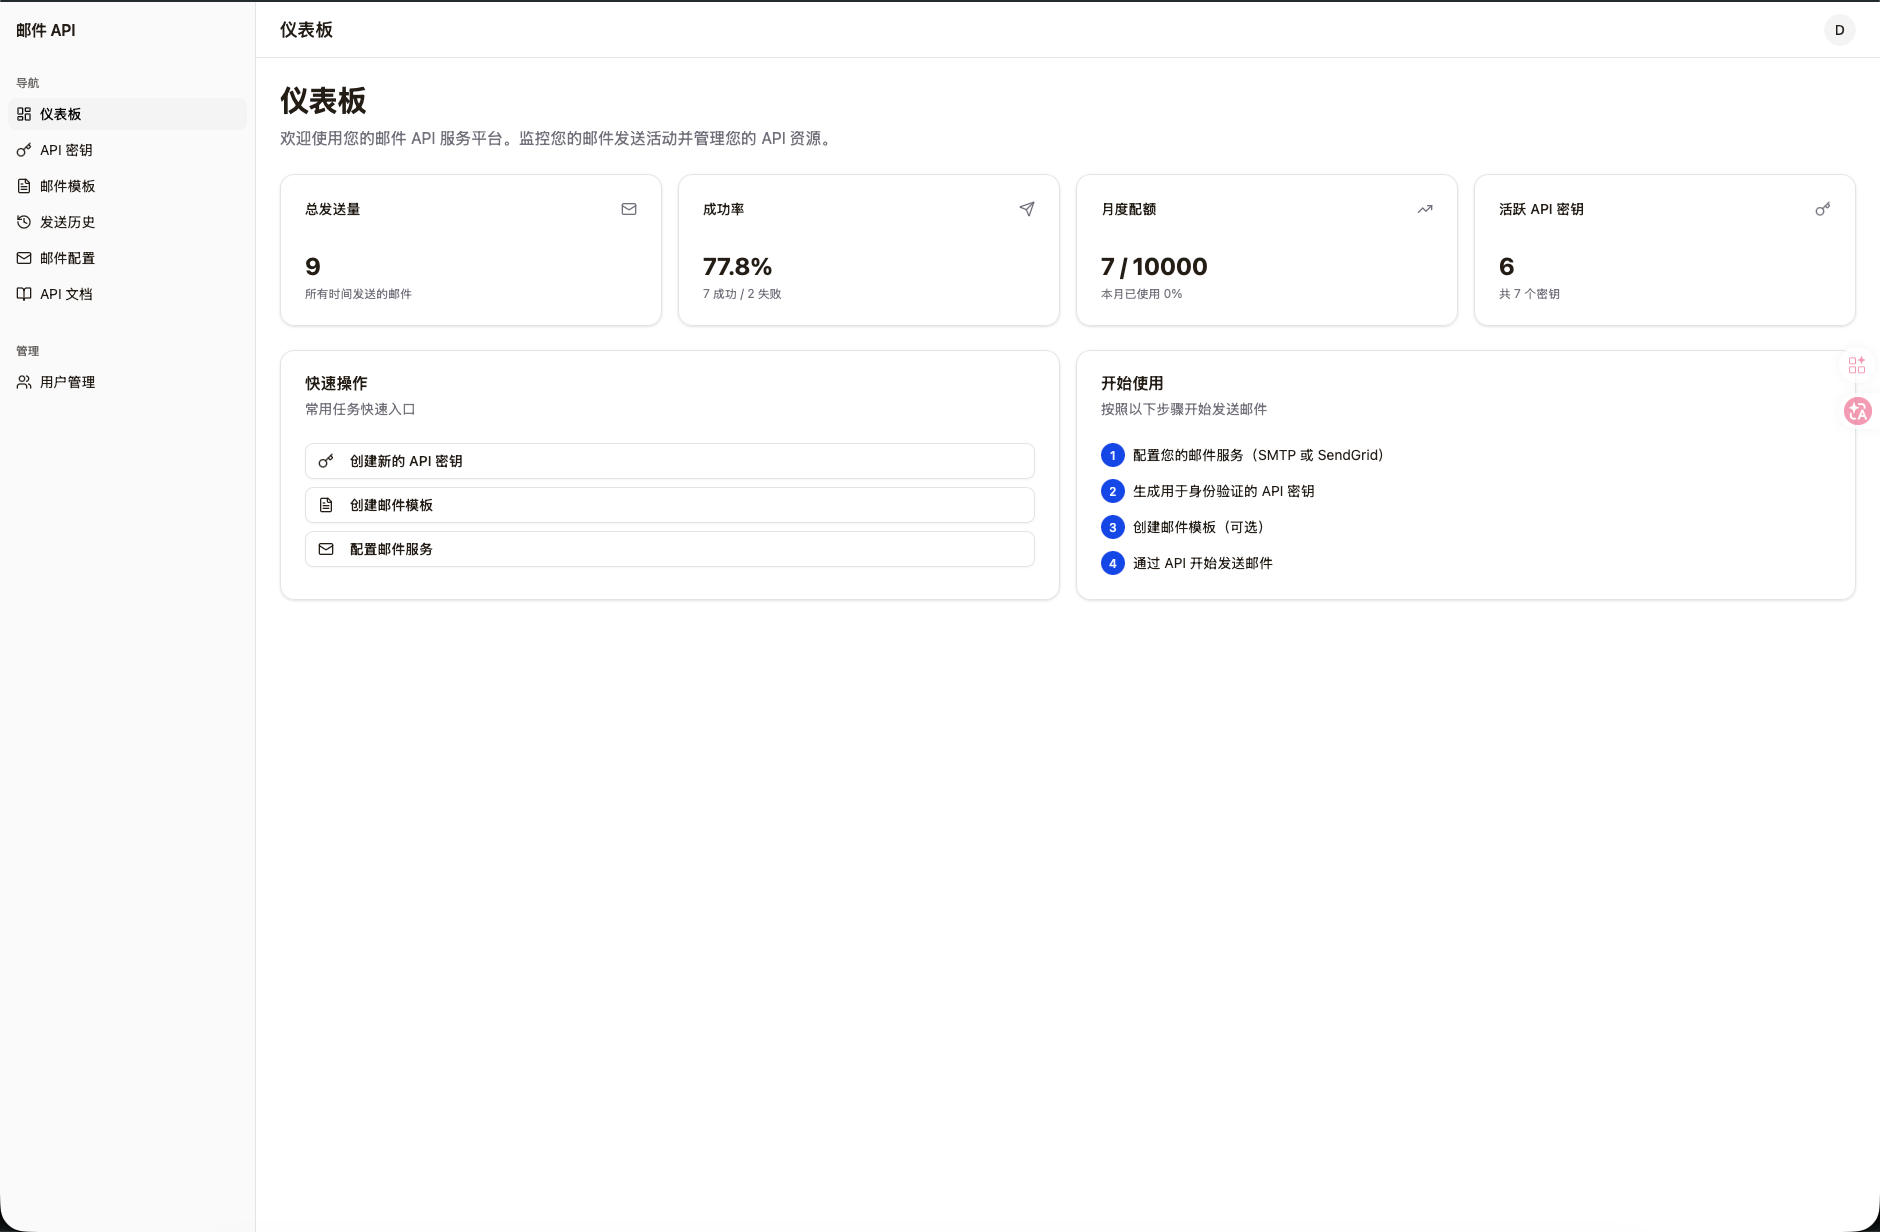This screenshot has height=1232, width=1880.
Task: Click the key icon on 活跃 API 密钥 card
Action: click(1821, 209)
